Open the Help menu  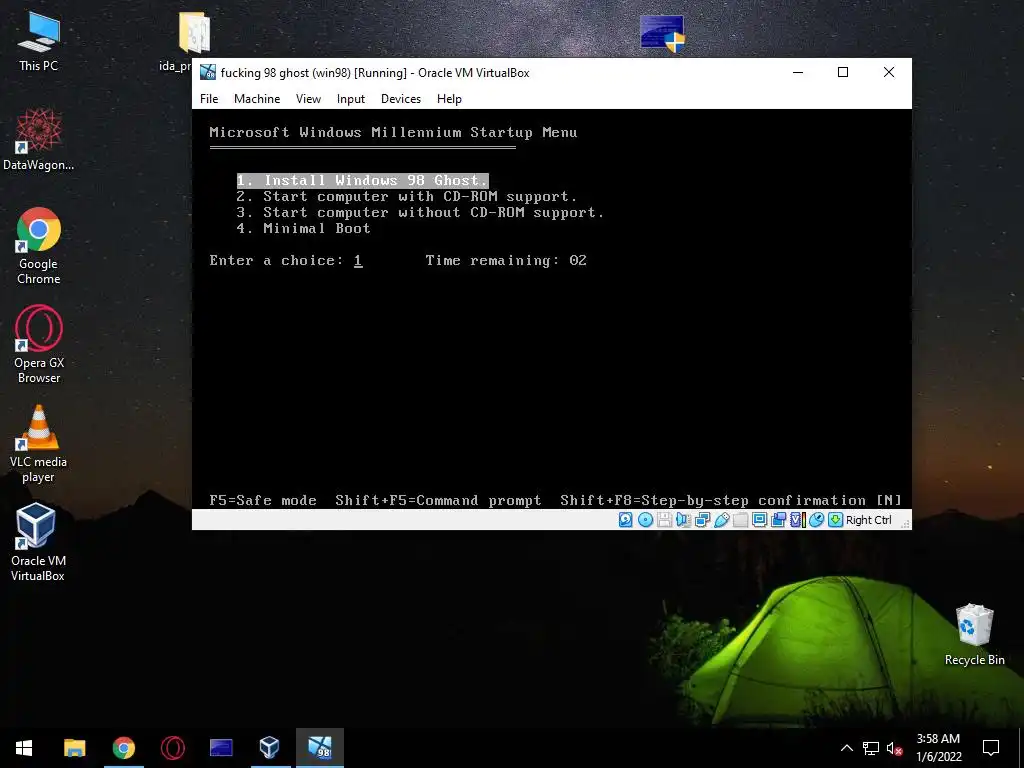click(x=449, y=99)
